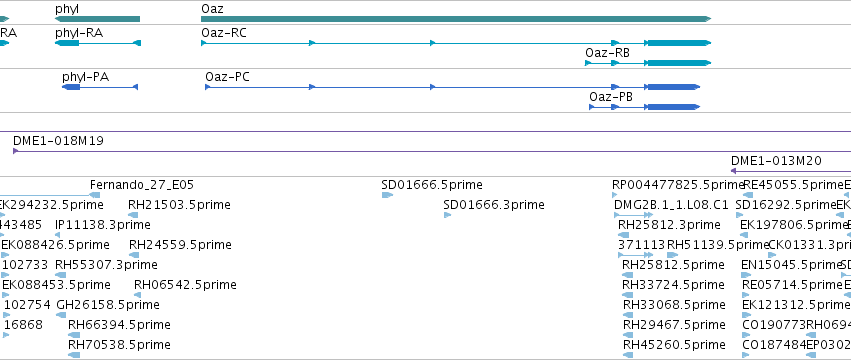
Task: Click the RH06542.5prime EST label
Action: (185, 285)
